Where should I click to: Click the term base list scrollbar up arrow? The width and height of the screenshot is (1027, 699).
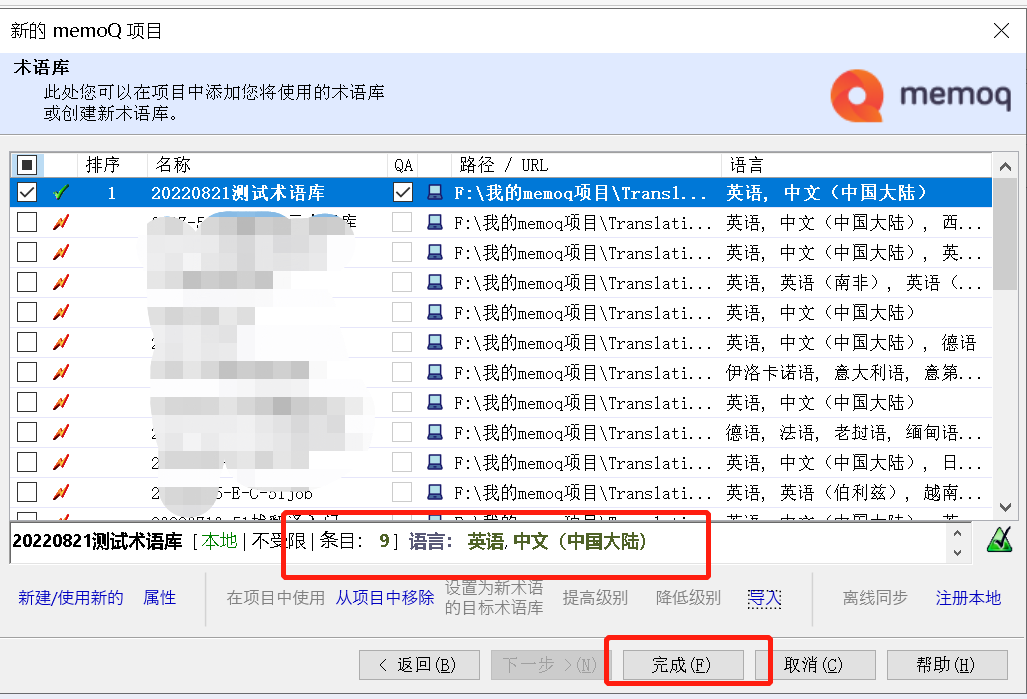pyautogui.click(x=1005, y=166)
